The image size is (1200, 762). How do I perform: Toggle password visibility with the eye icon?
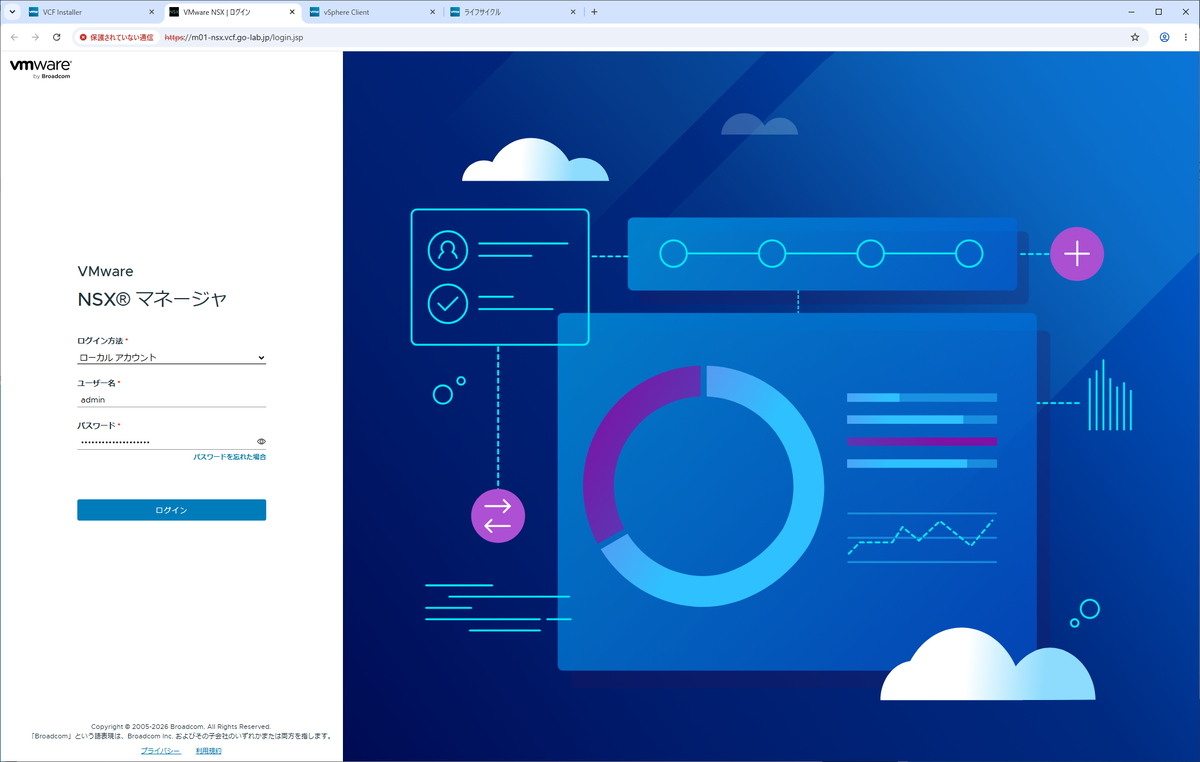click(x=261, y=441)
